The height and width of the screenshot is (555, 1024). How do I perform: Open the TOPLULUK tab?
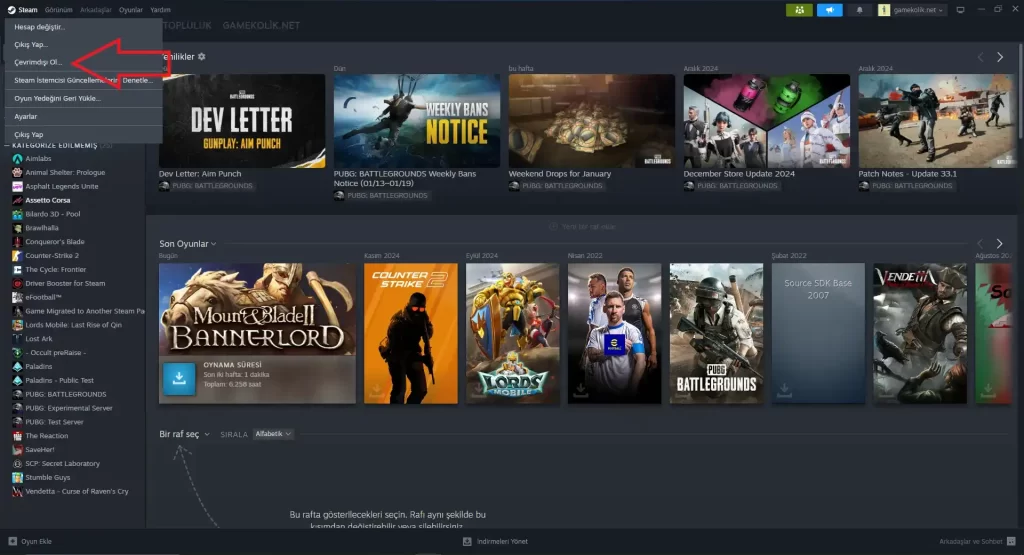[x=187, y=25]
